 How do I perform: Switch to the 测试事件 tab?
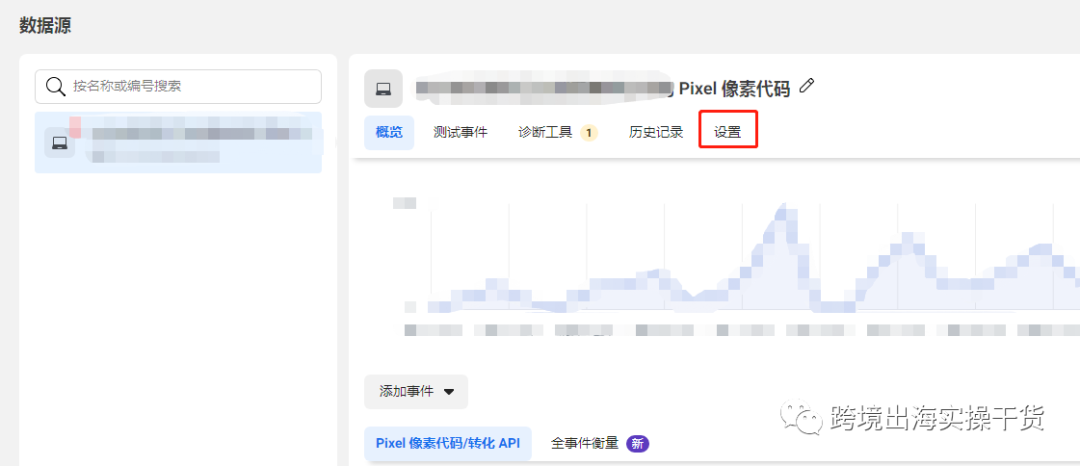coord(461,133)
